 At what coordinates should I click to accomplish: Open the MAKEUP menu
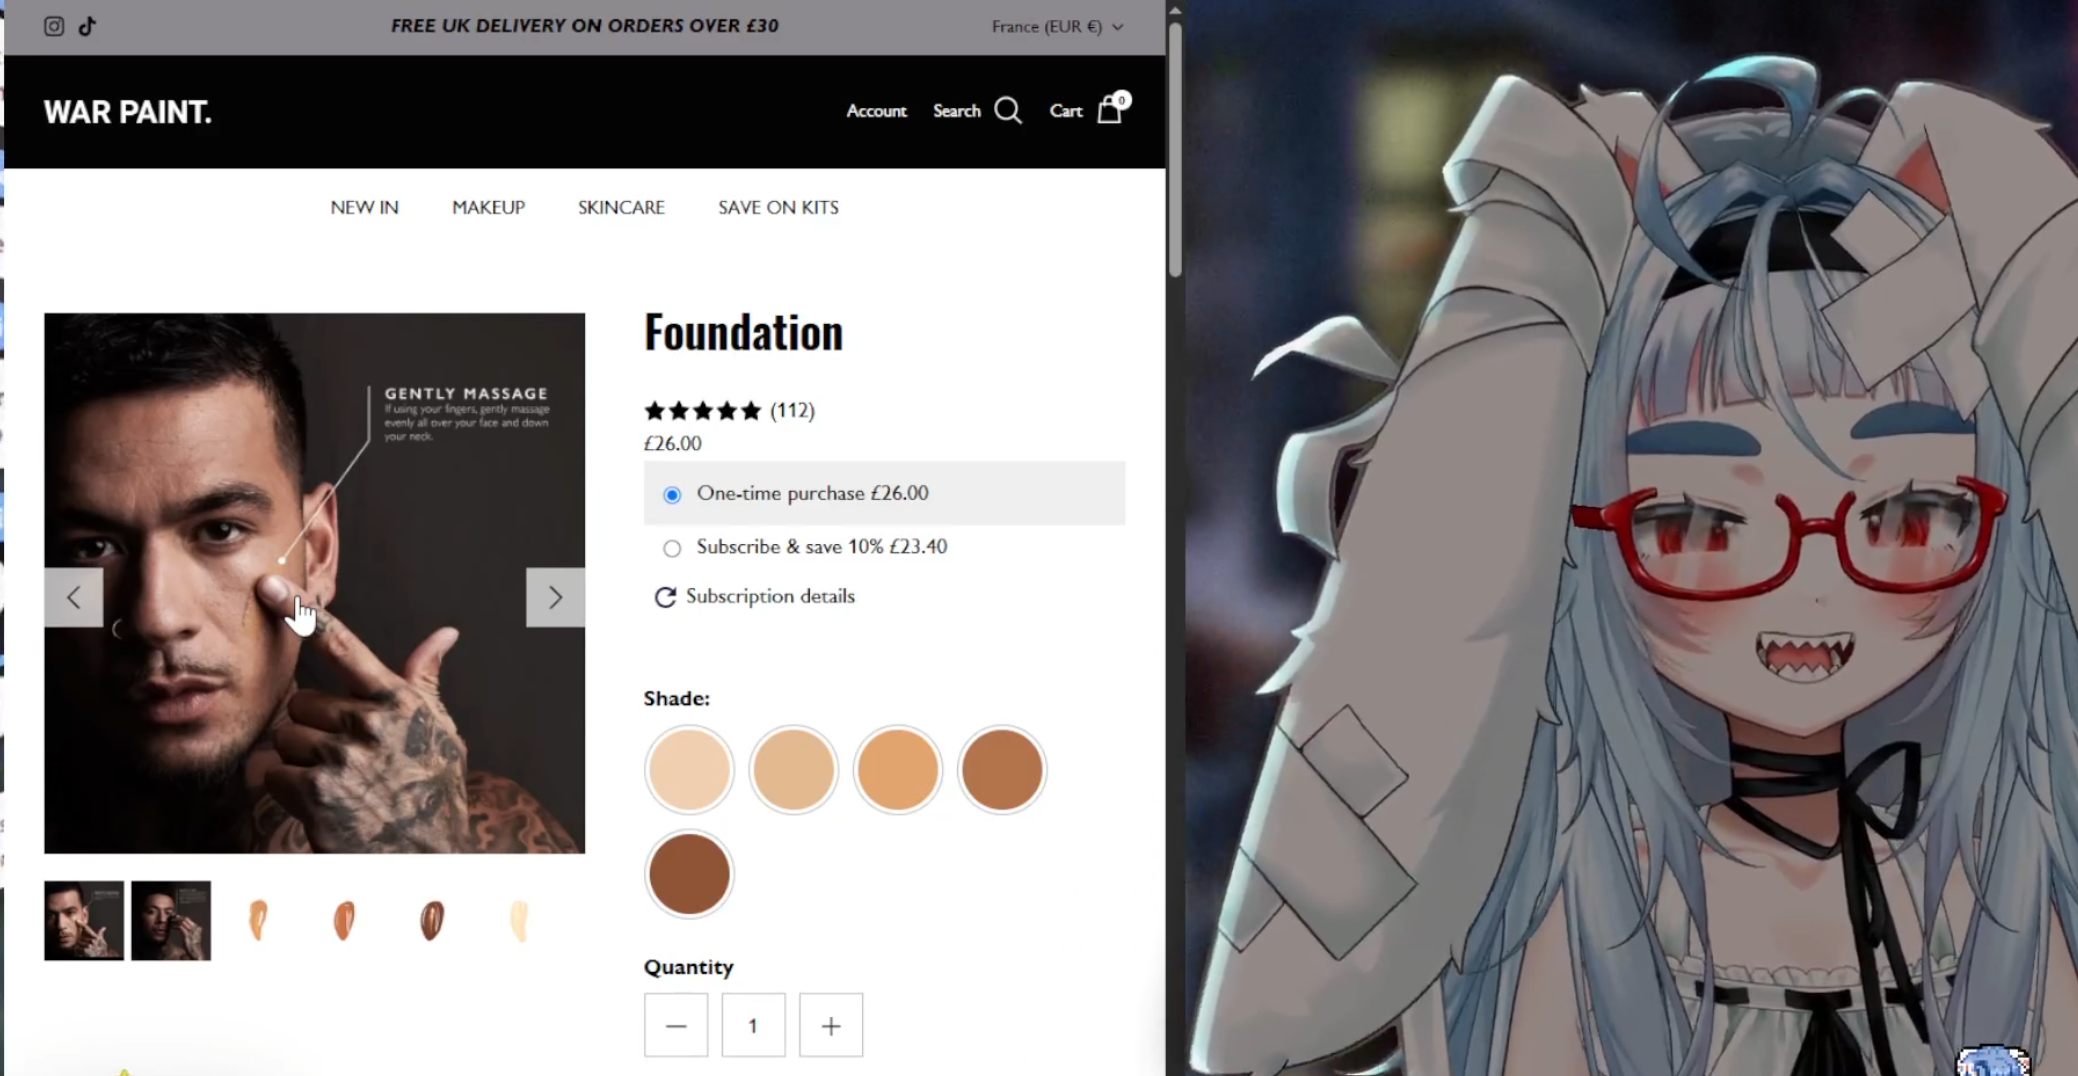point(488,207)
